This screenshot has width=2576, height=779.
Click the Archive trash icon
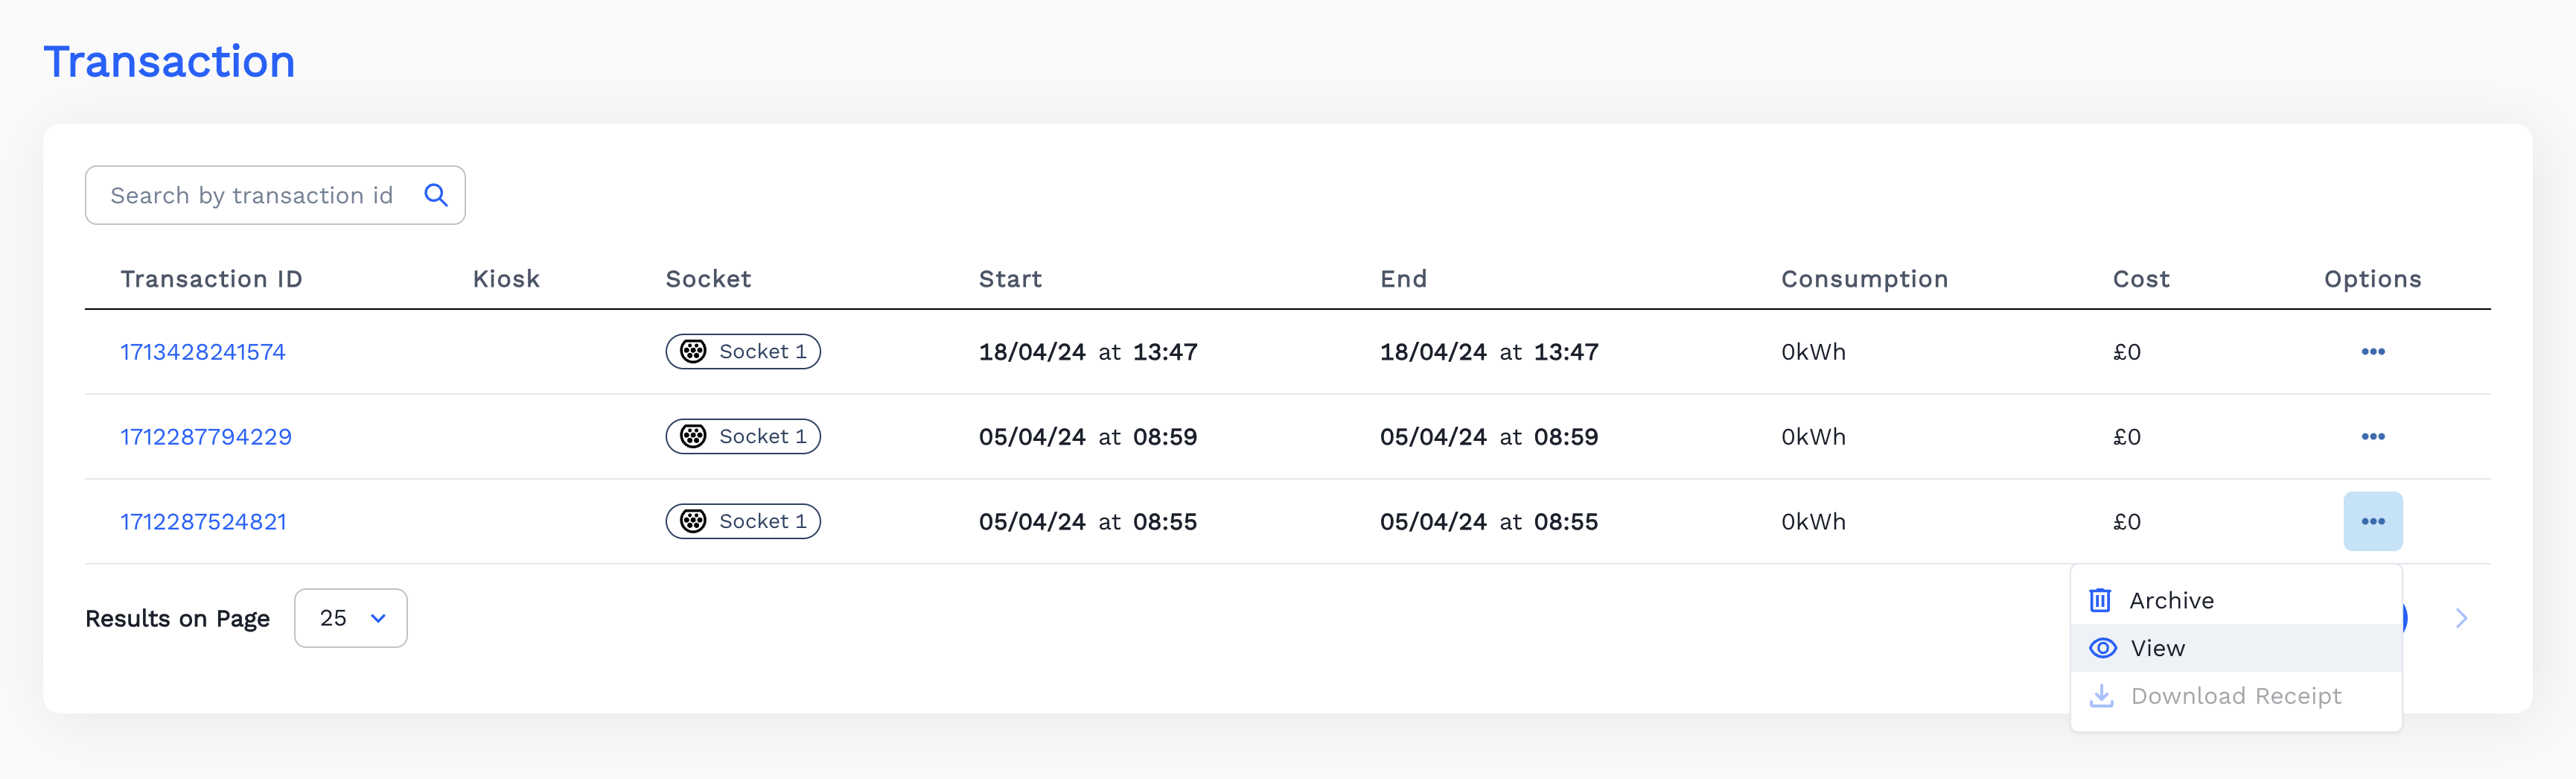(x=2100, y=600)
